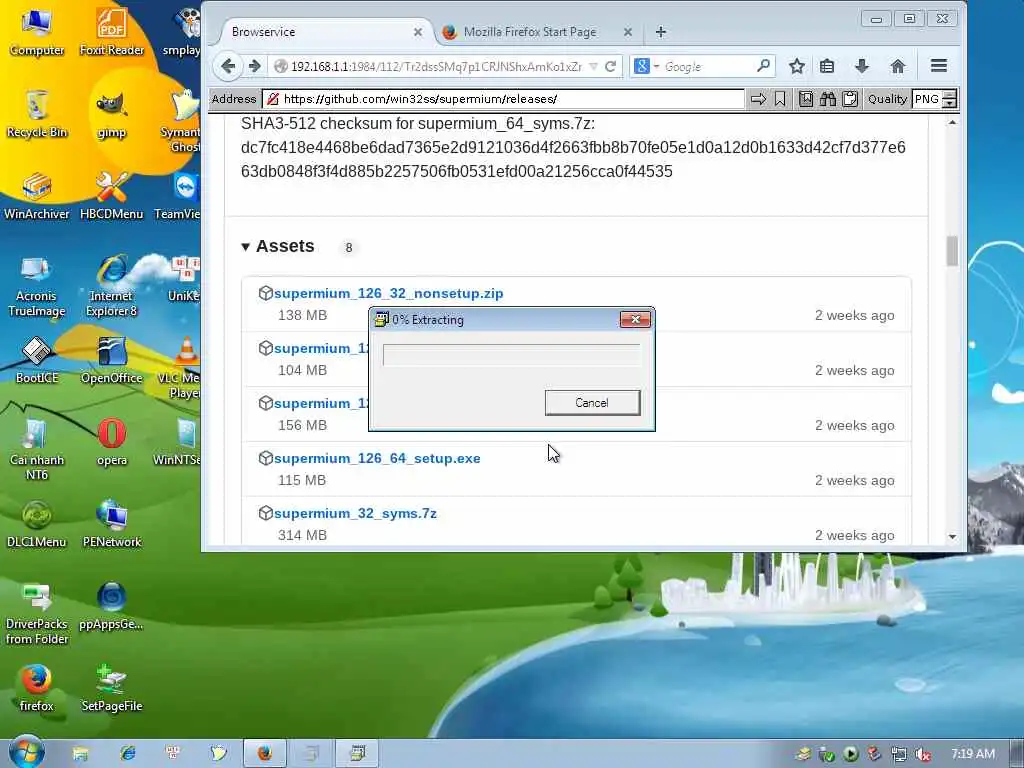Open the downloads arrow icon
1024x768 pixels.
[862, 66]
